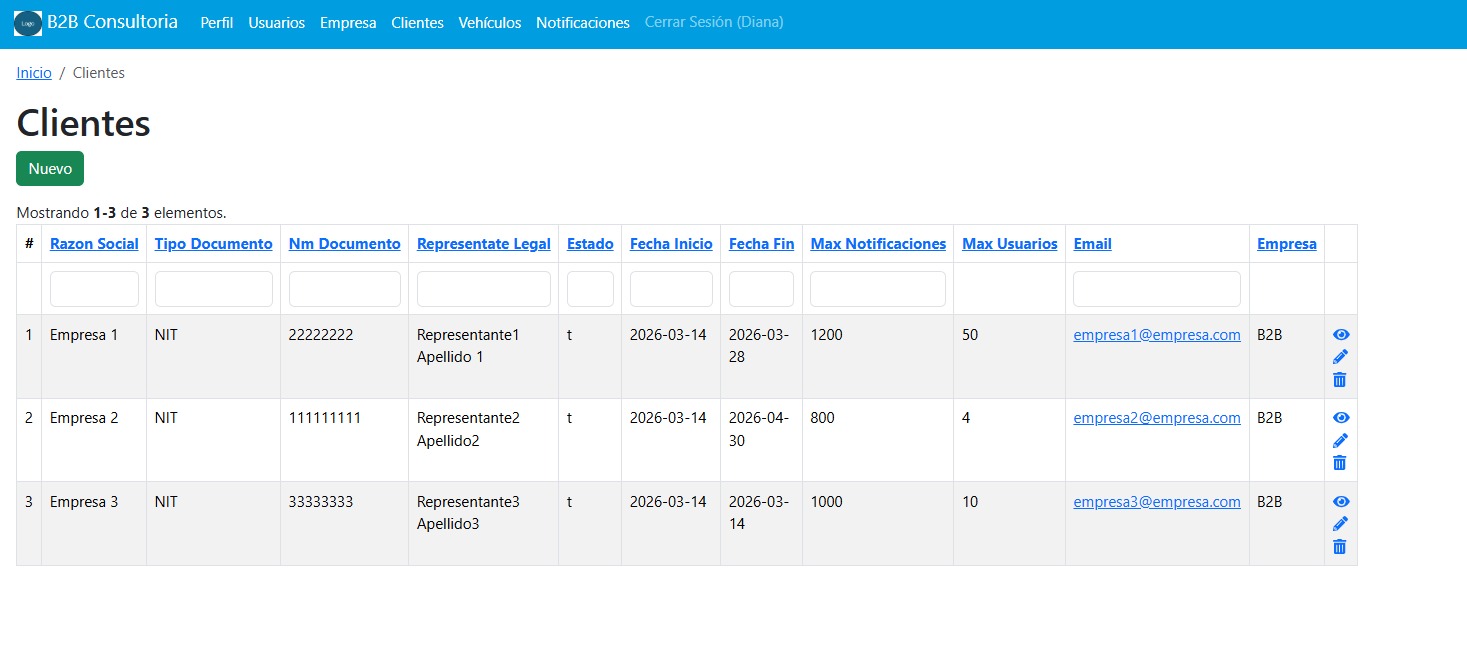The height and width of the screenshot is (672, 1467).
Task: Click the B2B Consultoria brand title
Action: 113,21
